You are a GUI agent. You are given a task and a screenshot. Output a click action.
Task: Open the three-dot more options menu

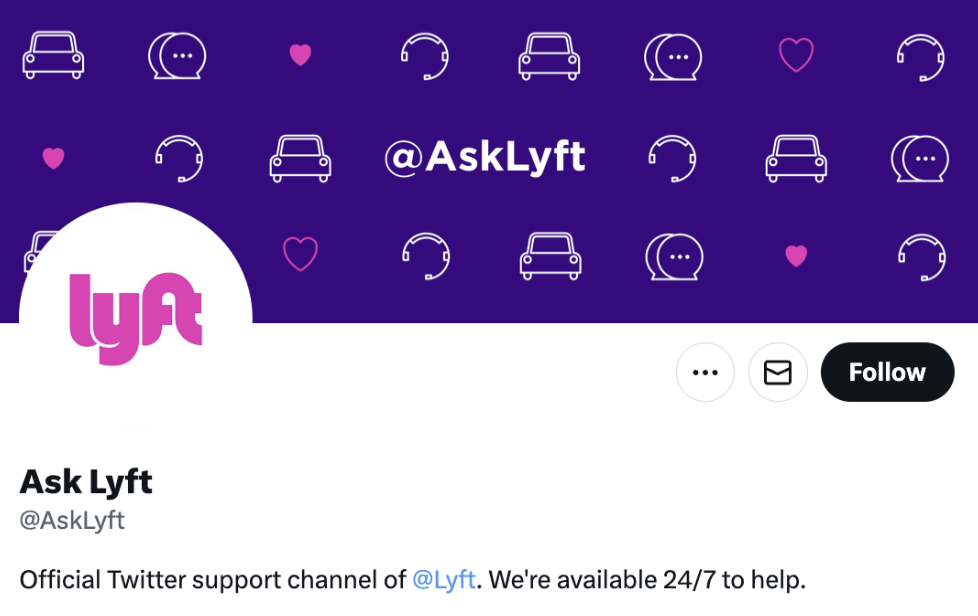pos(705,372)
